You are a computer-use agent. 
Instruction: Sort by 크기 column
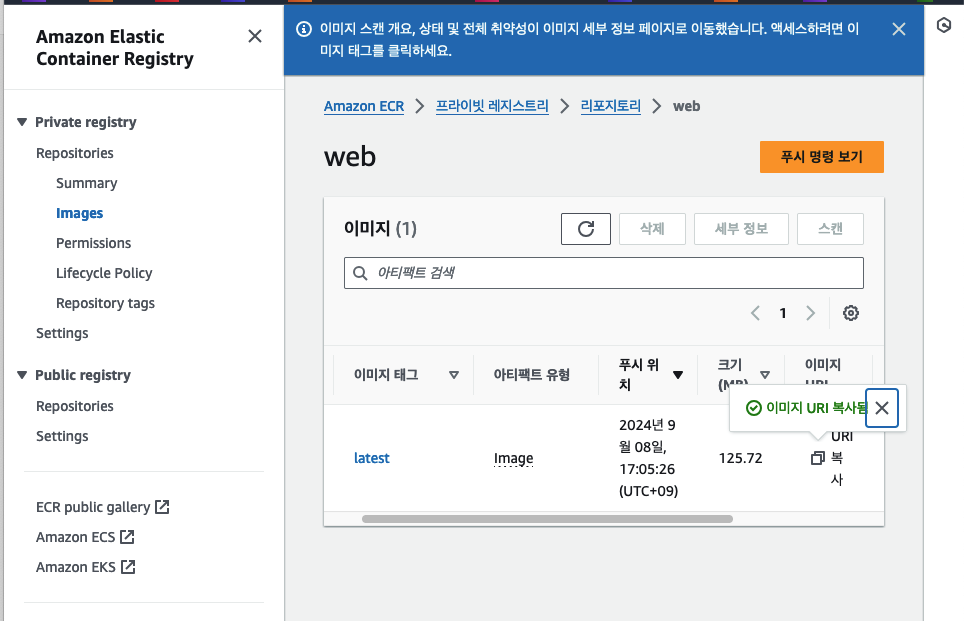[x=765, y=374]
